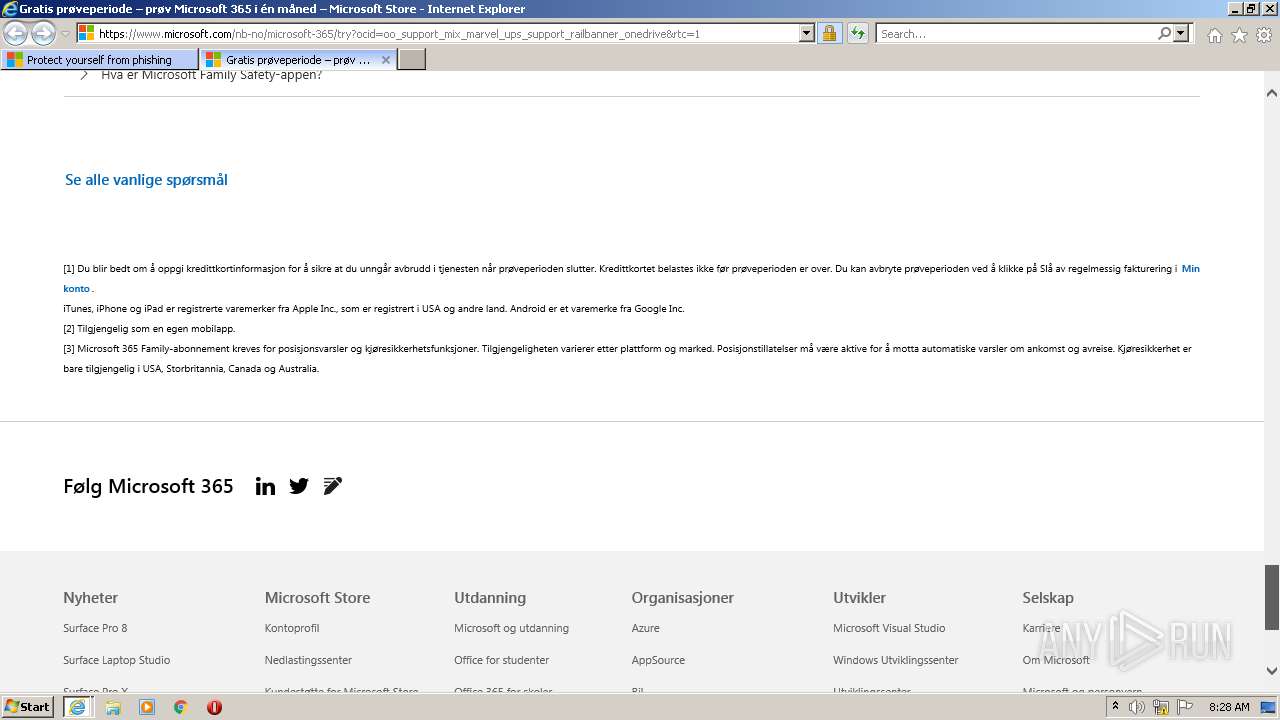Open the network tray icon
The image size is (1280, 720).
coord(1161,707)
